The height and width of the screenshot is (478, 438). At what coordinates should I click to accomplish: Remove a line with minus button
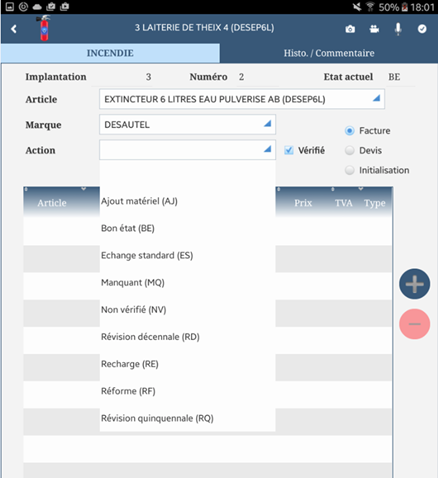(x=414, y=324)
